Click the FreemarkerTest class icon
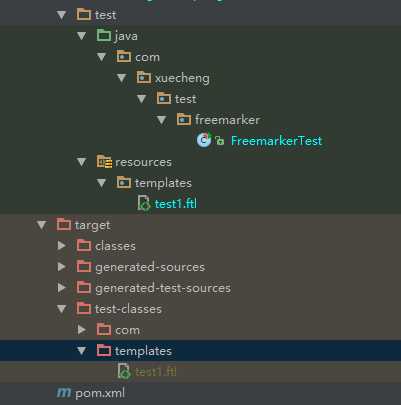The height and width of the screenshot is (405, 401). pos(204,140)
